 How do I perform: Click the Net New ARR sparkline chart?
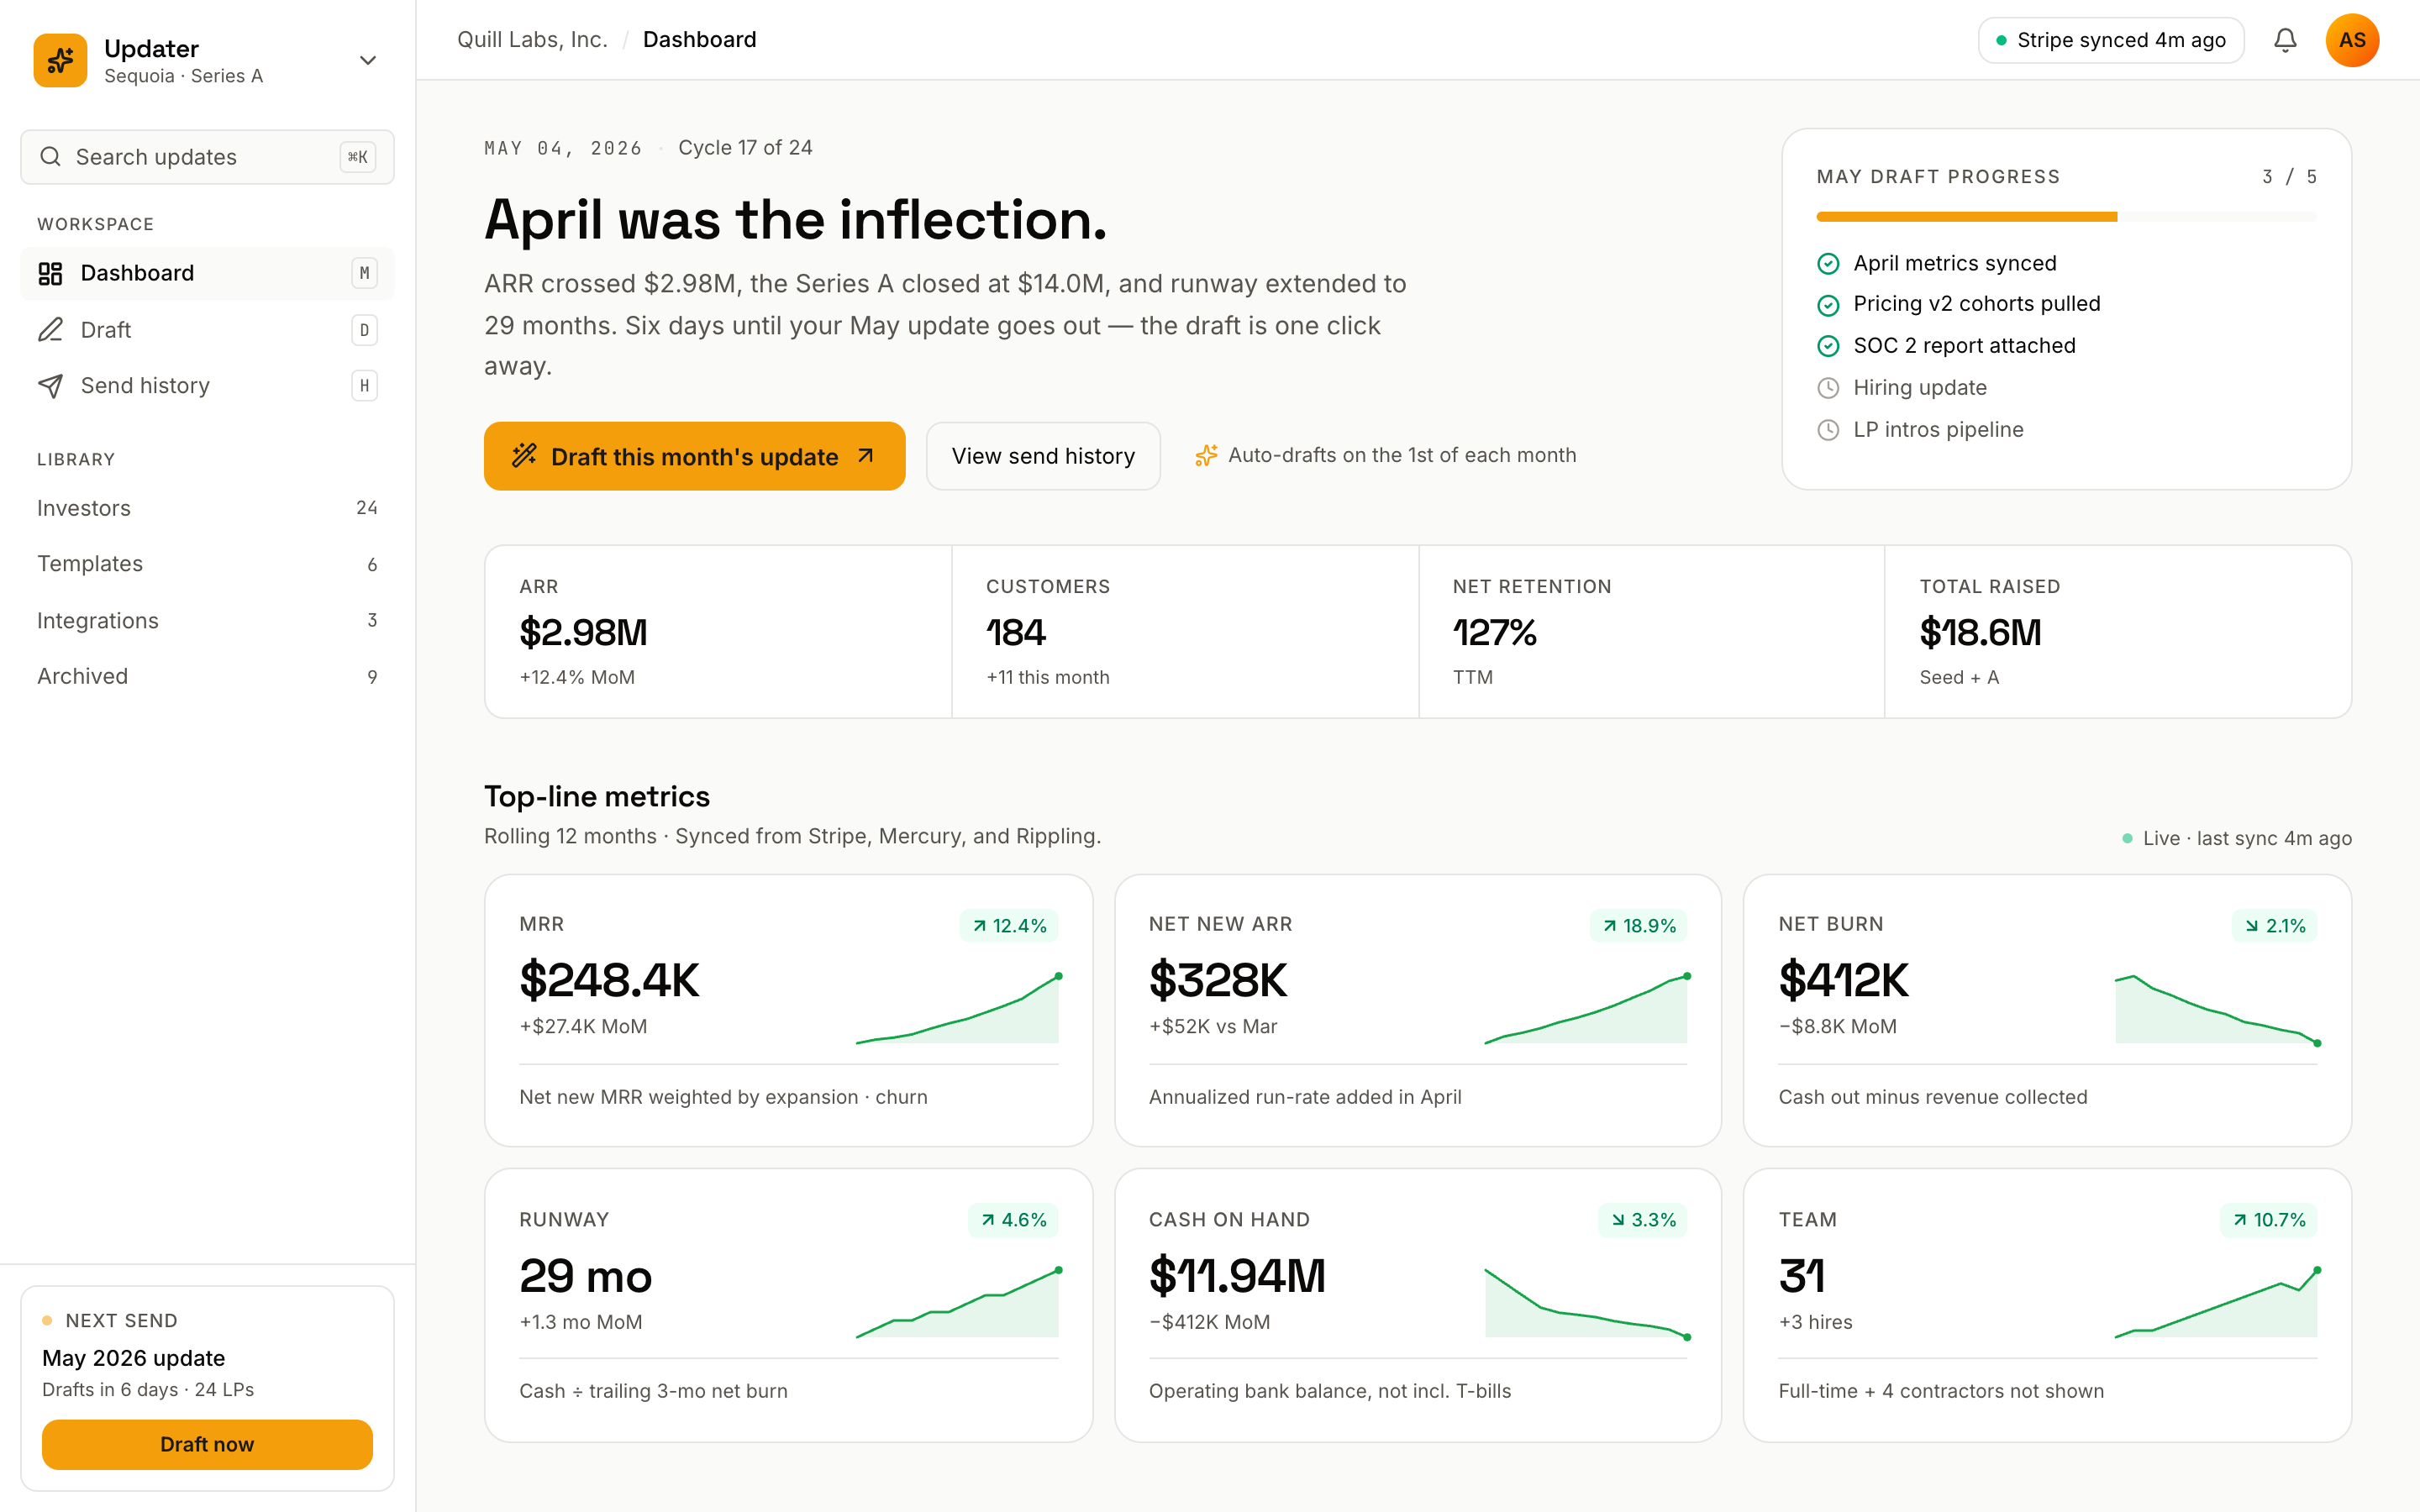coord(1587,1009)
